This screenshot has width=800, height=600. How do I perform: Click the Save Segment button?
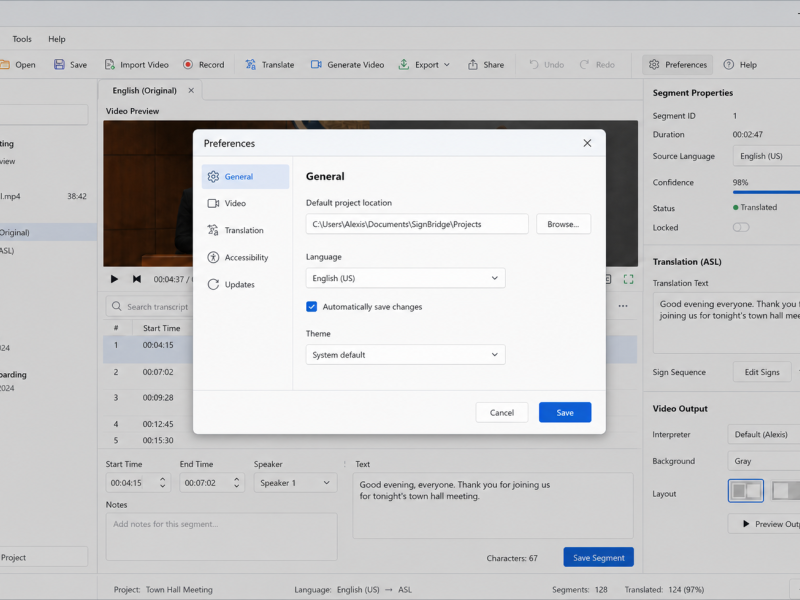tap(598, 557)
